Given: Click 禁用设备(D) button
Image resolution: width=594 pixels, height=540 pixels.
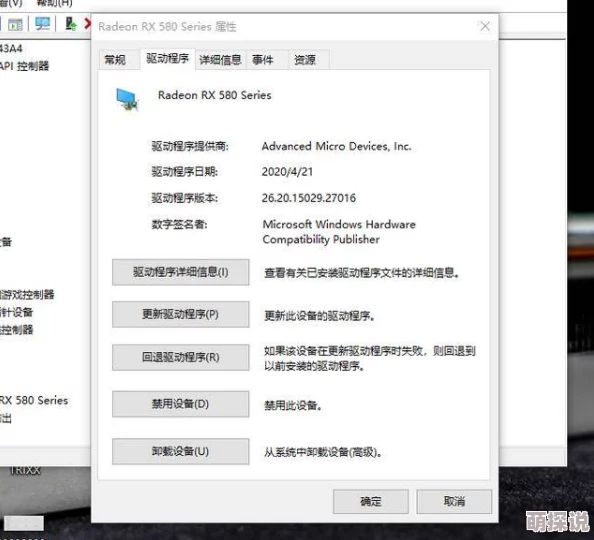Looking at the screenshot, I should pyautogui.click(x=180, y=404).
